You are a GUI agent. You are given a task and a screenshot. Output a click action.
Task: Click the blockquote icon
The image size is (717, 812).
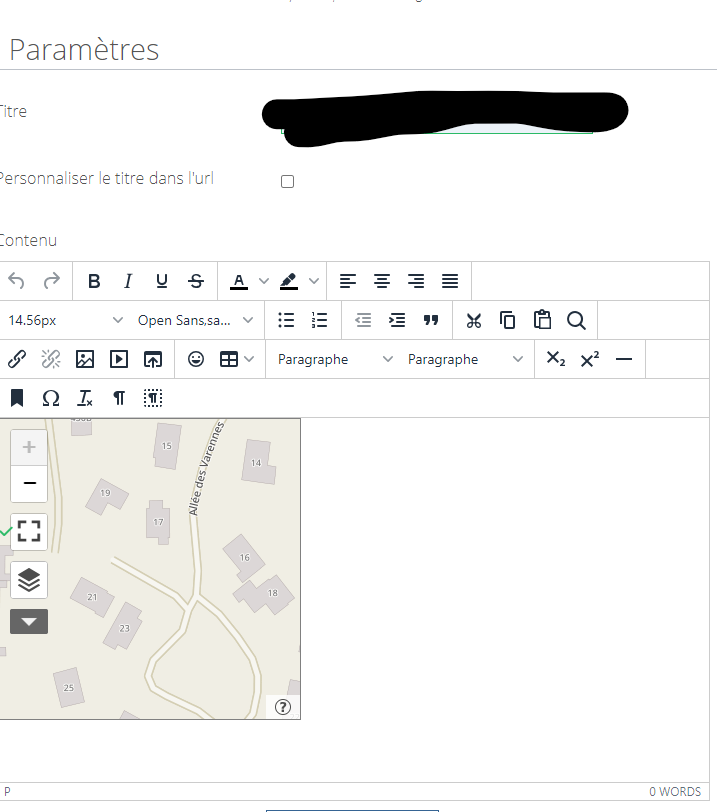pos(431,320)
